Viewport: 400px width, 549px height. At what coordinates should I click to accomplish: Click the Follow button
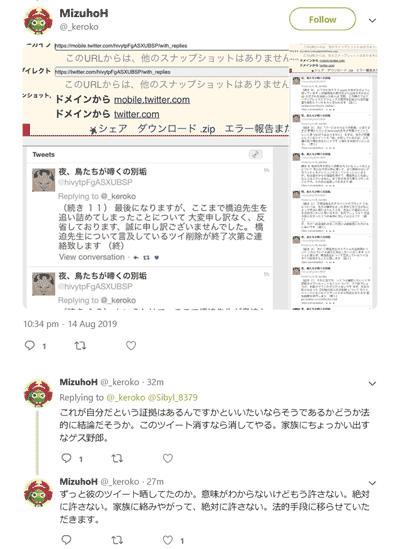pyautogui.click(x=322, y=20)
